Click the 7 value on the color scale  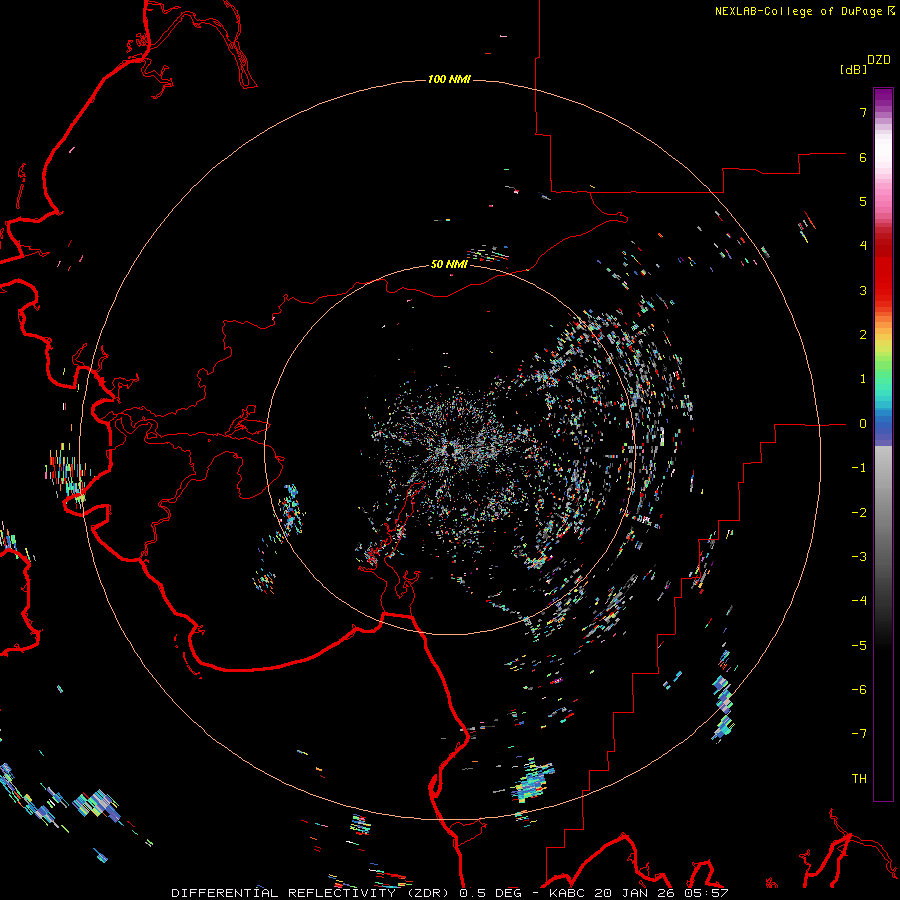point(863,112)
